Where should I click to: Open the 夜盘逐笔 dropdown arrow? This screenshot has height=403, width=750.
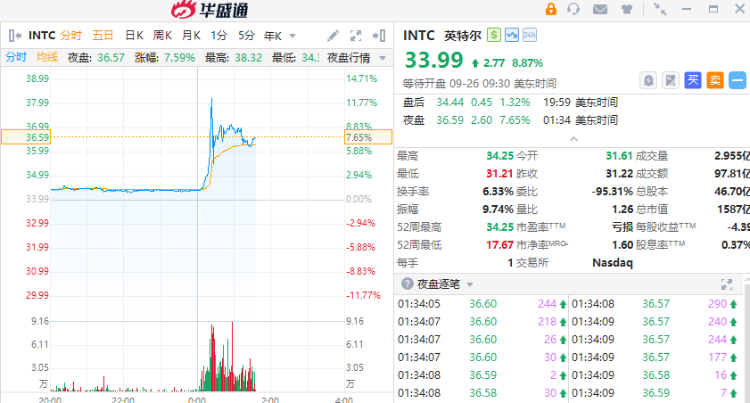pyautogui.click(x=470, y=284)
